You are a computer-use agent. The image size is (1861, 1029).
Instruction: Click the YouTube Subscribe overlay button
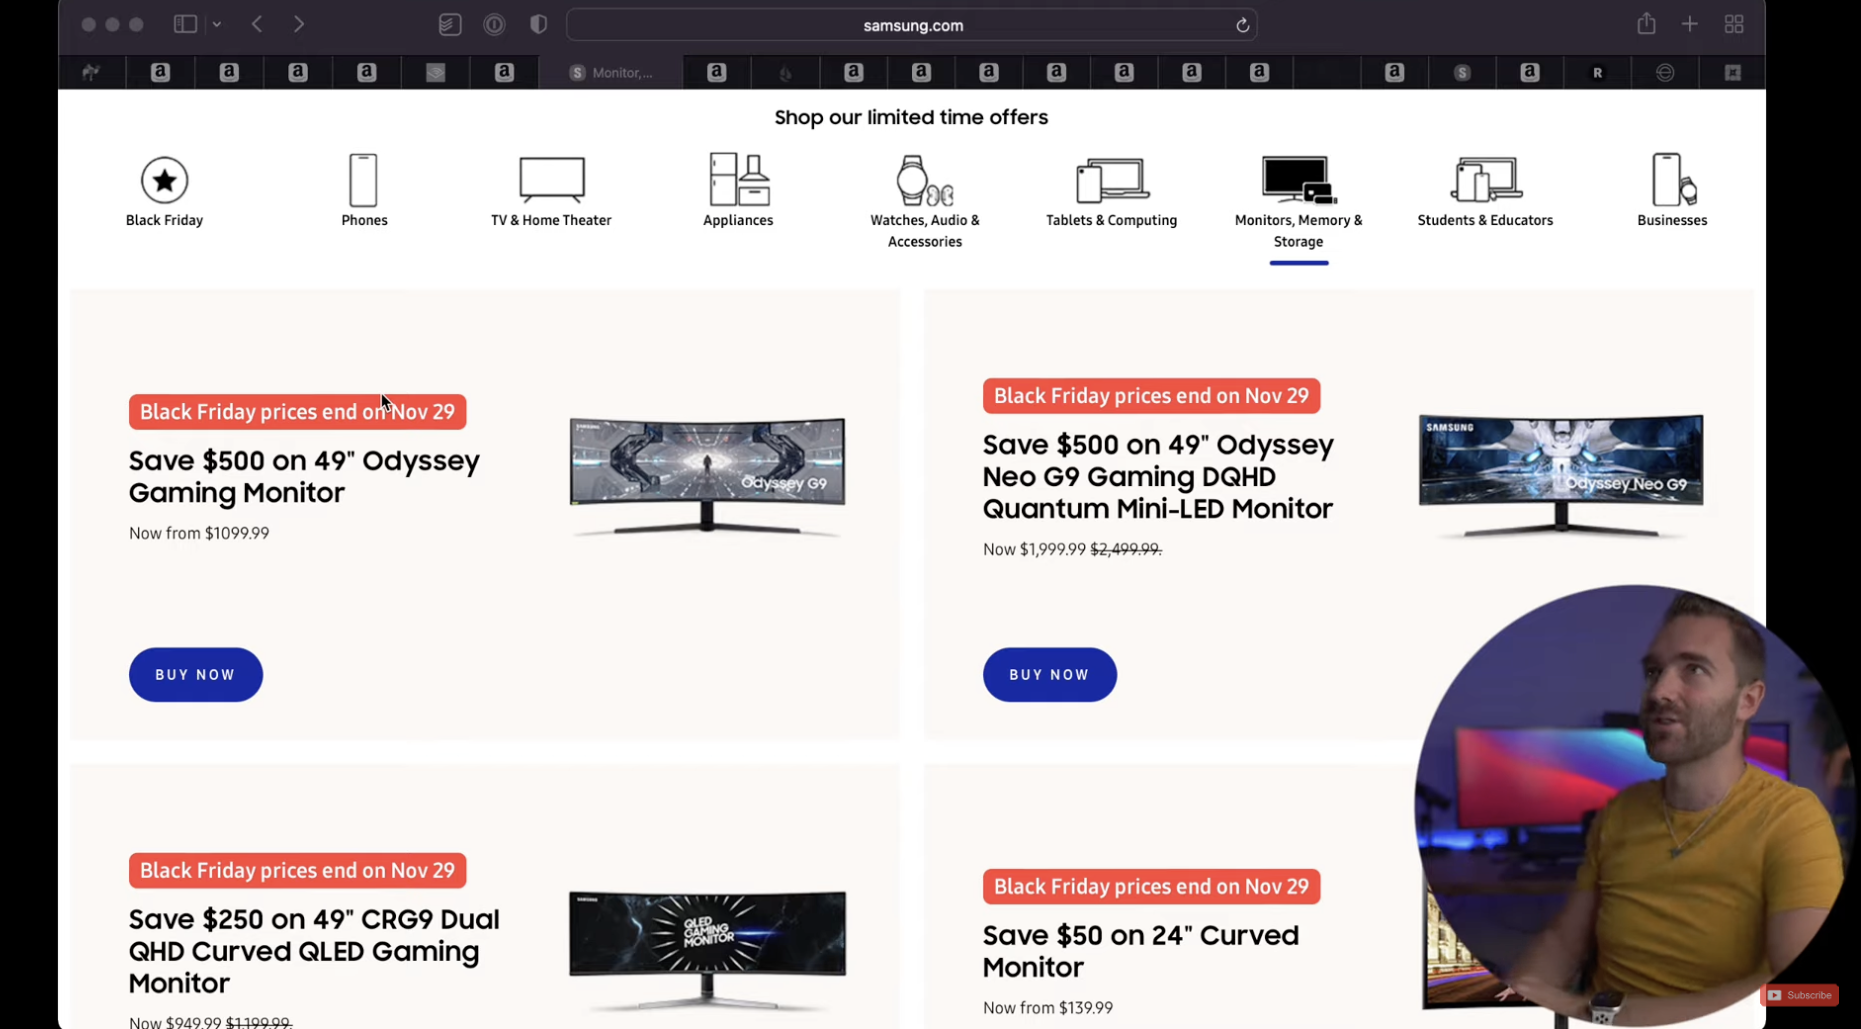pos(1799,995)
